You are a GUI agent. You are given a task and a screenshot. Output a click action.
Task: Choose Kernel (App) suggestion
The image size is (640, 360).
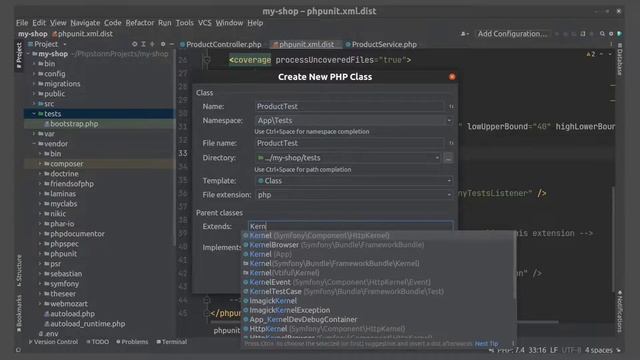click(378, 254)
